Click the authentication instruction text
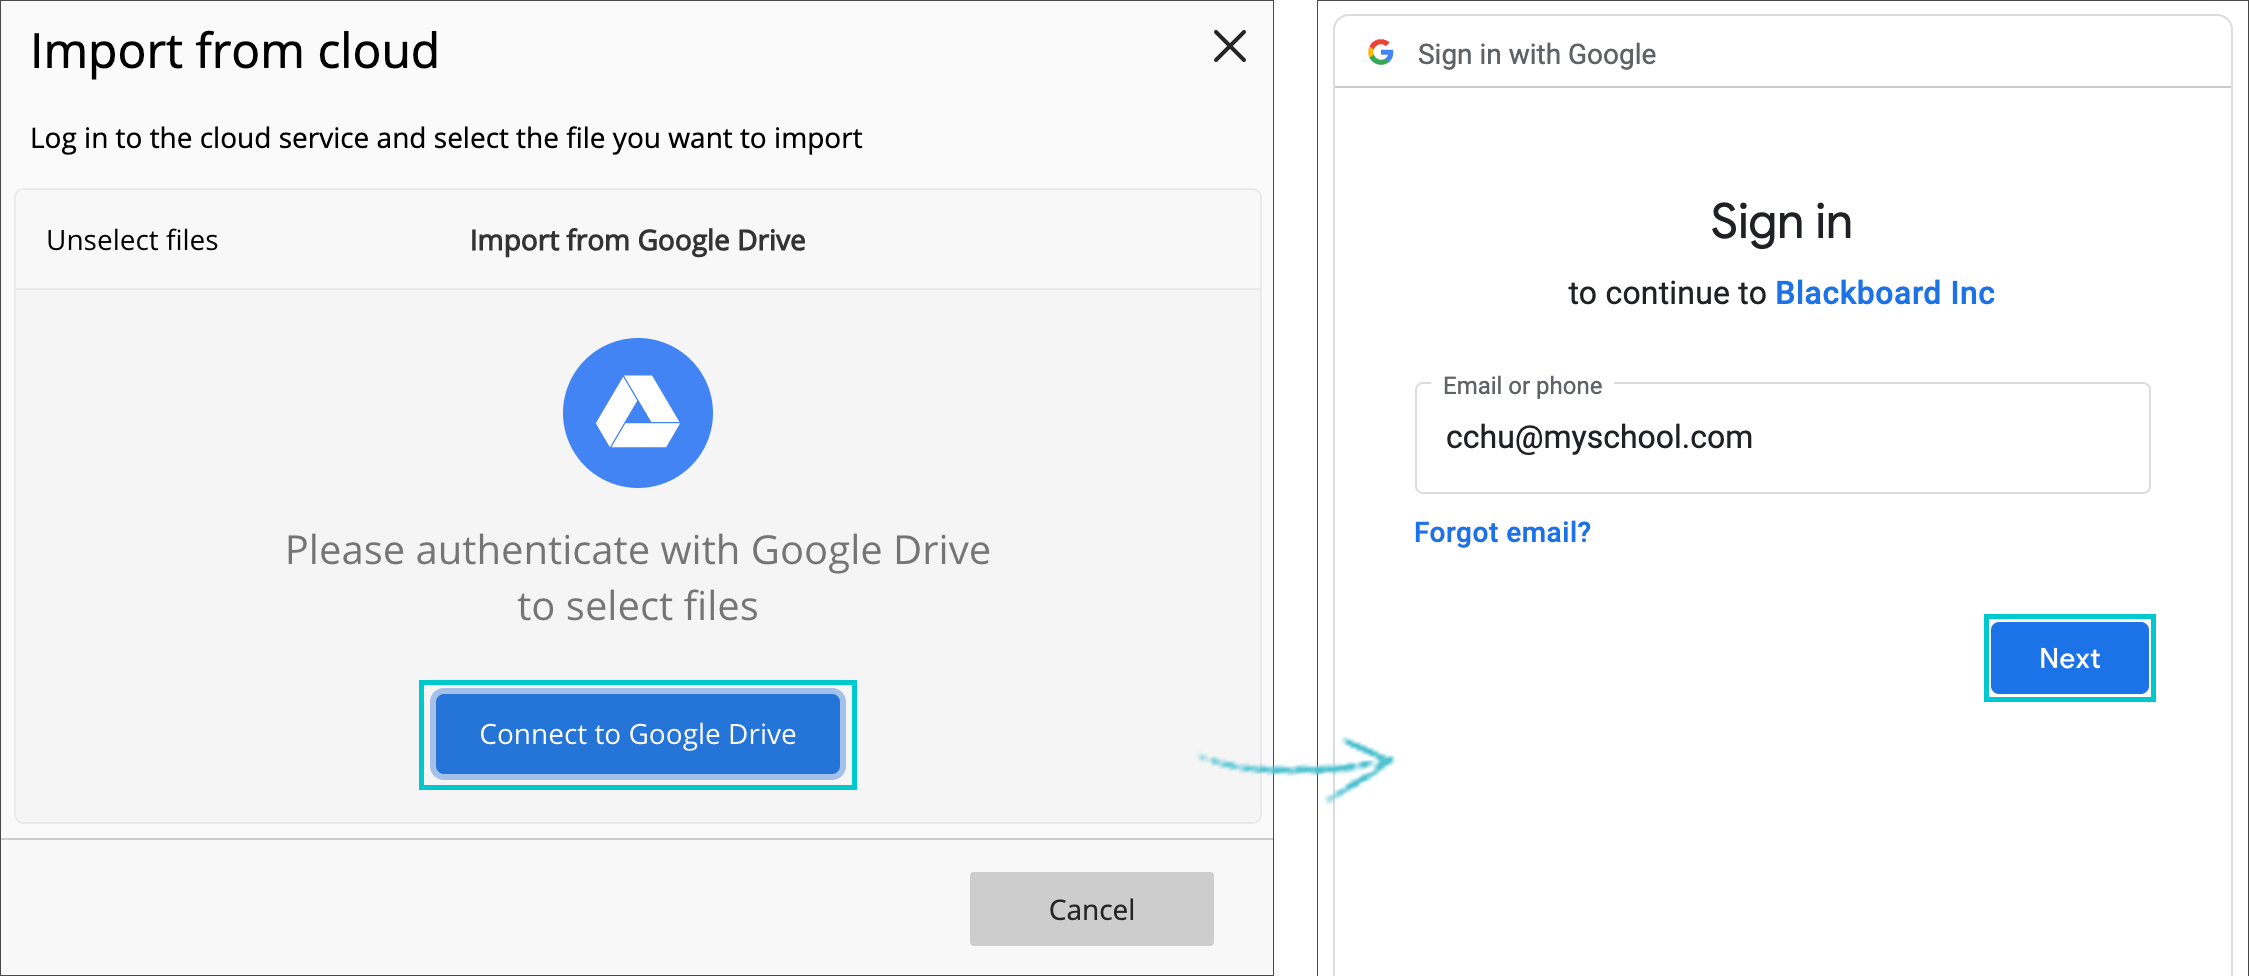The height and width of the screenshot is (976, 2250). click(x=637, y=576)
